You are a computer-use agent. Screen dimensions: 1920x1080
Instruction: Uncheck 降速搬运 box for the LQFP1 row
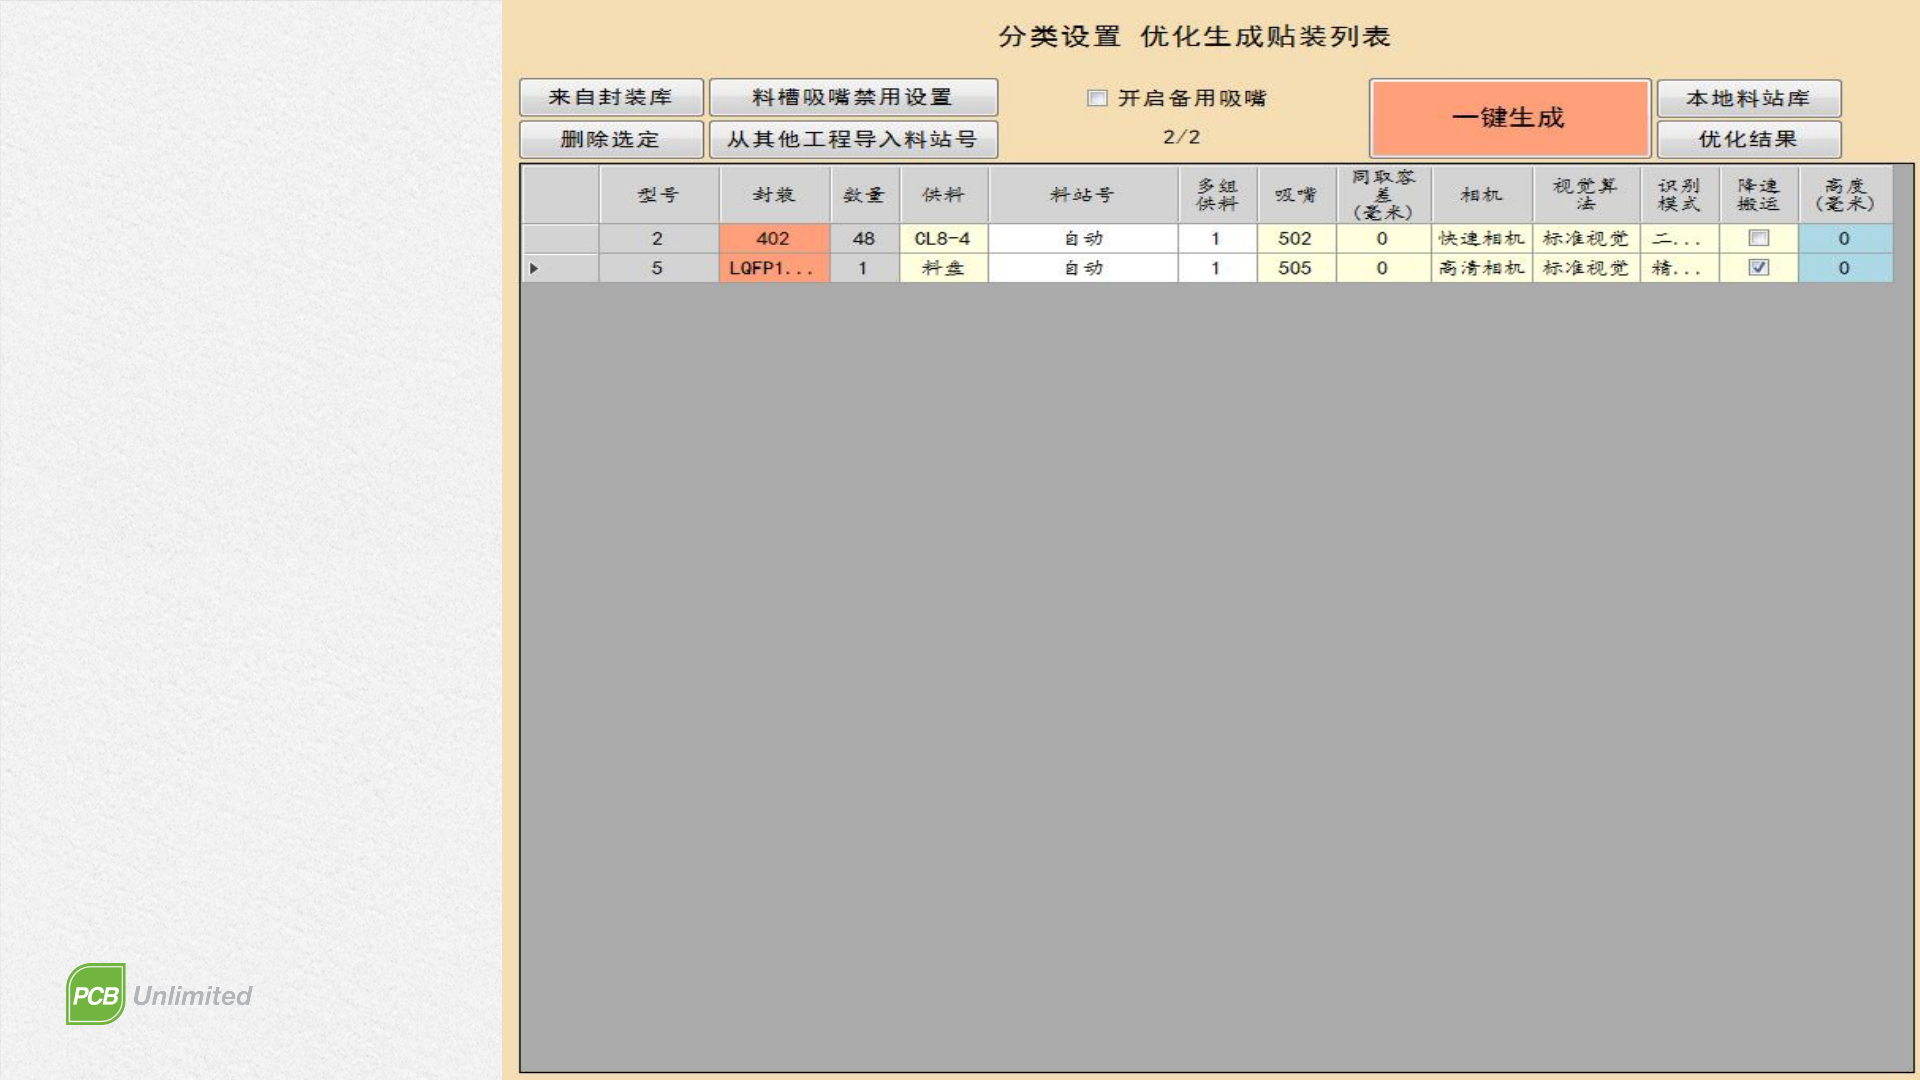click(x=1758, y=268)
